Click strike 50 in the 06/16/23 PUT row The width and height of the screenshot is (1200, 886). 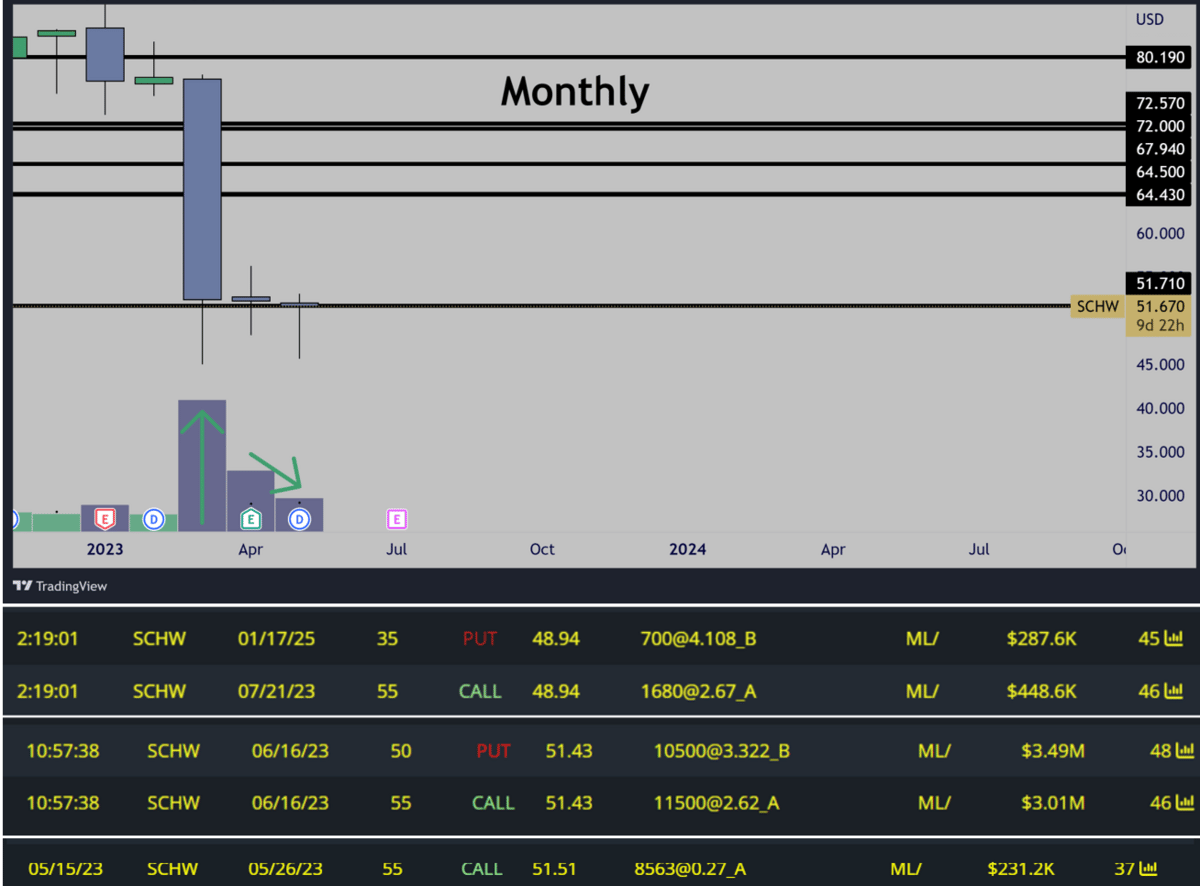[x=401, y=750]
